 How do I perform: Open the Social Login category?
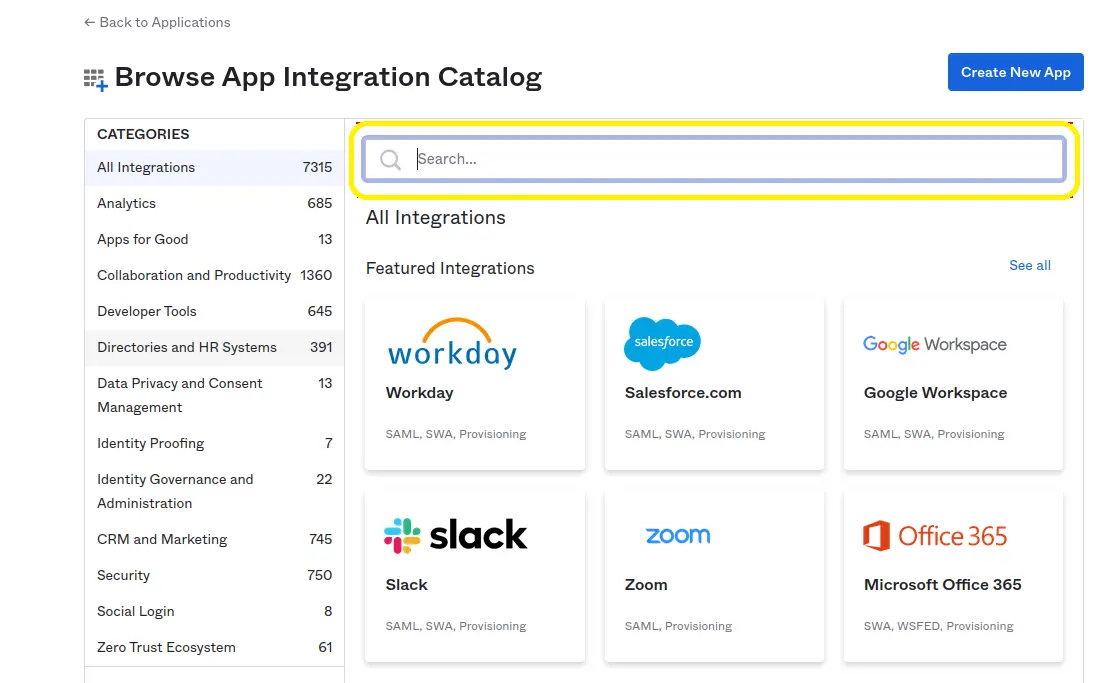(x=136, y=612)
